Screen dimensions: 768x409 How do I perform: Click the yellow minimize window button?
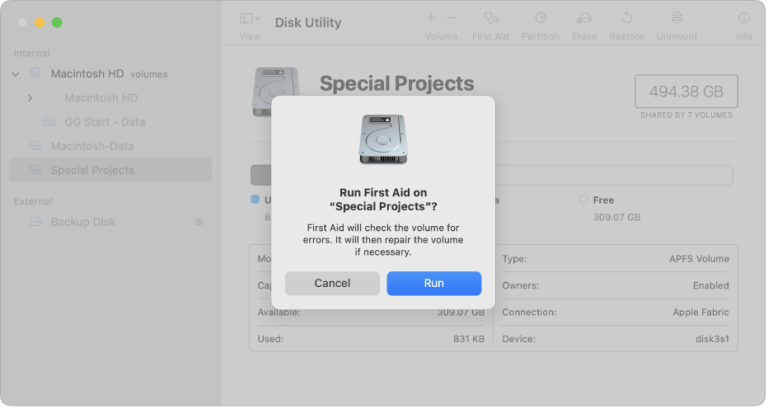click(x=40, y=23)
